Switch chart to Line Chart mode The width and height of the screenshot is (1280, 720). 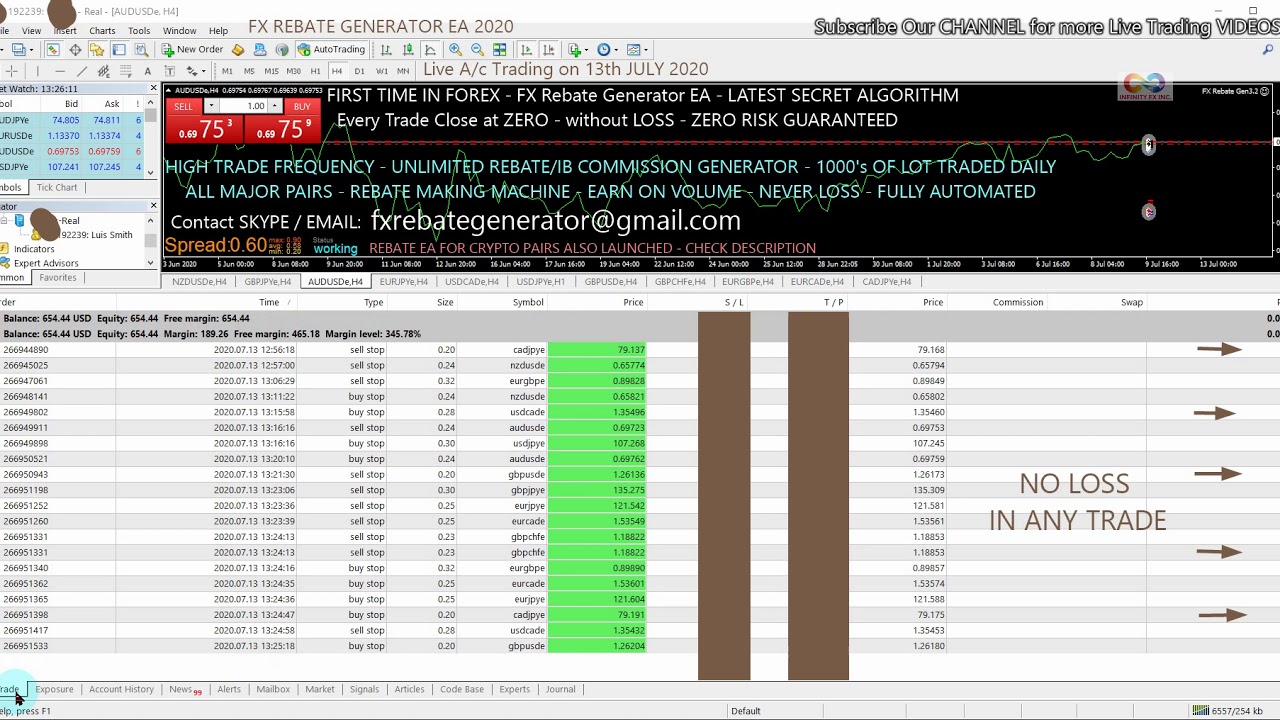pos(430,49)
